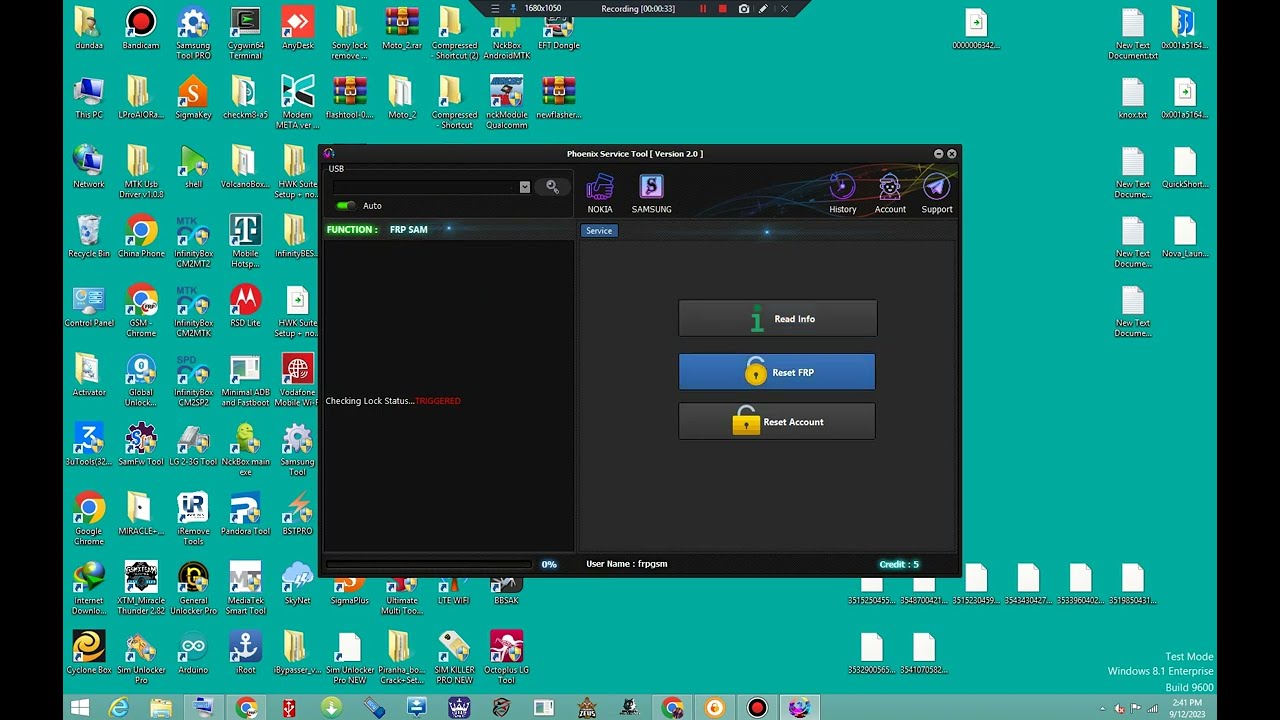Open File Explorer from taskbar

tap(160, 708)
